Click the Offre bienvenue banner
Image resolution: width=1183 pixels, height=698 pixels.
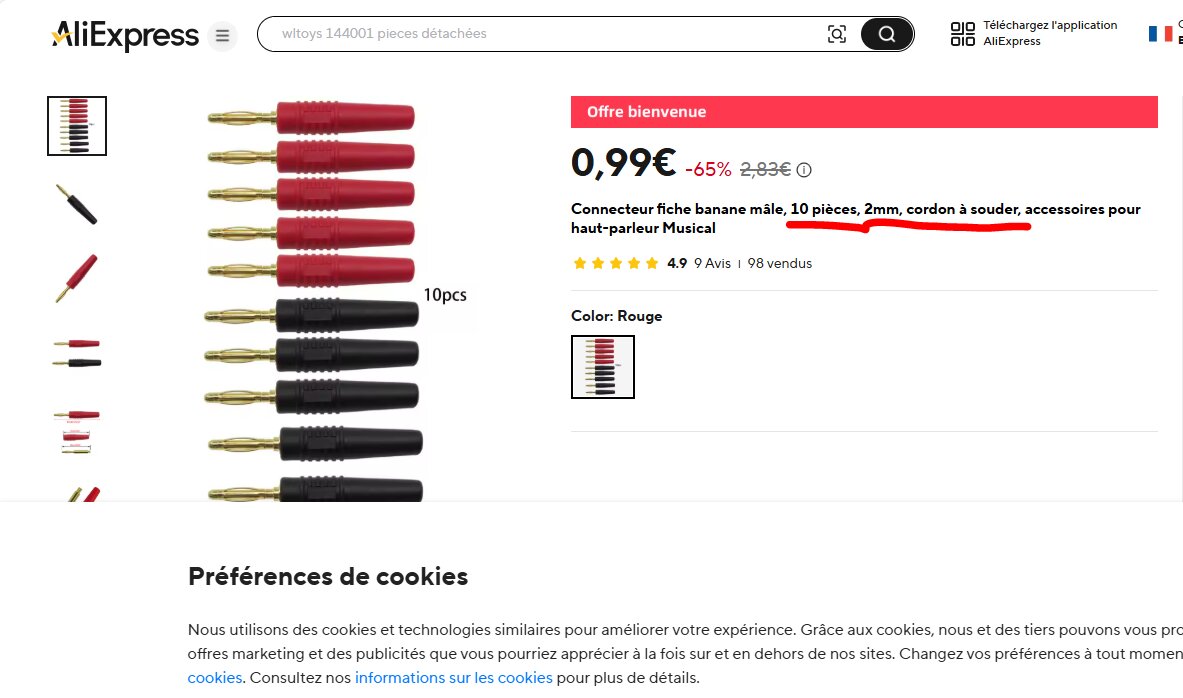(x=863, y=112)
